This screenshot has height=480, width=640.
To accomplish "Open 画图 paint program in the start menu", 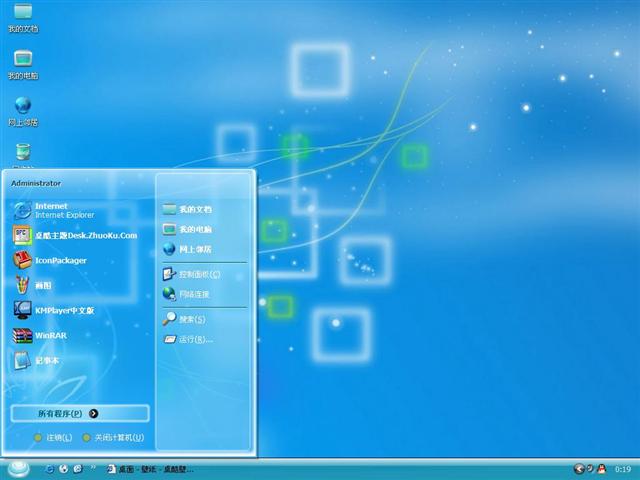I will (x=32, y=285).
